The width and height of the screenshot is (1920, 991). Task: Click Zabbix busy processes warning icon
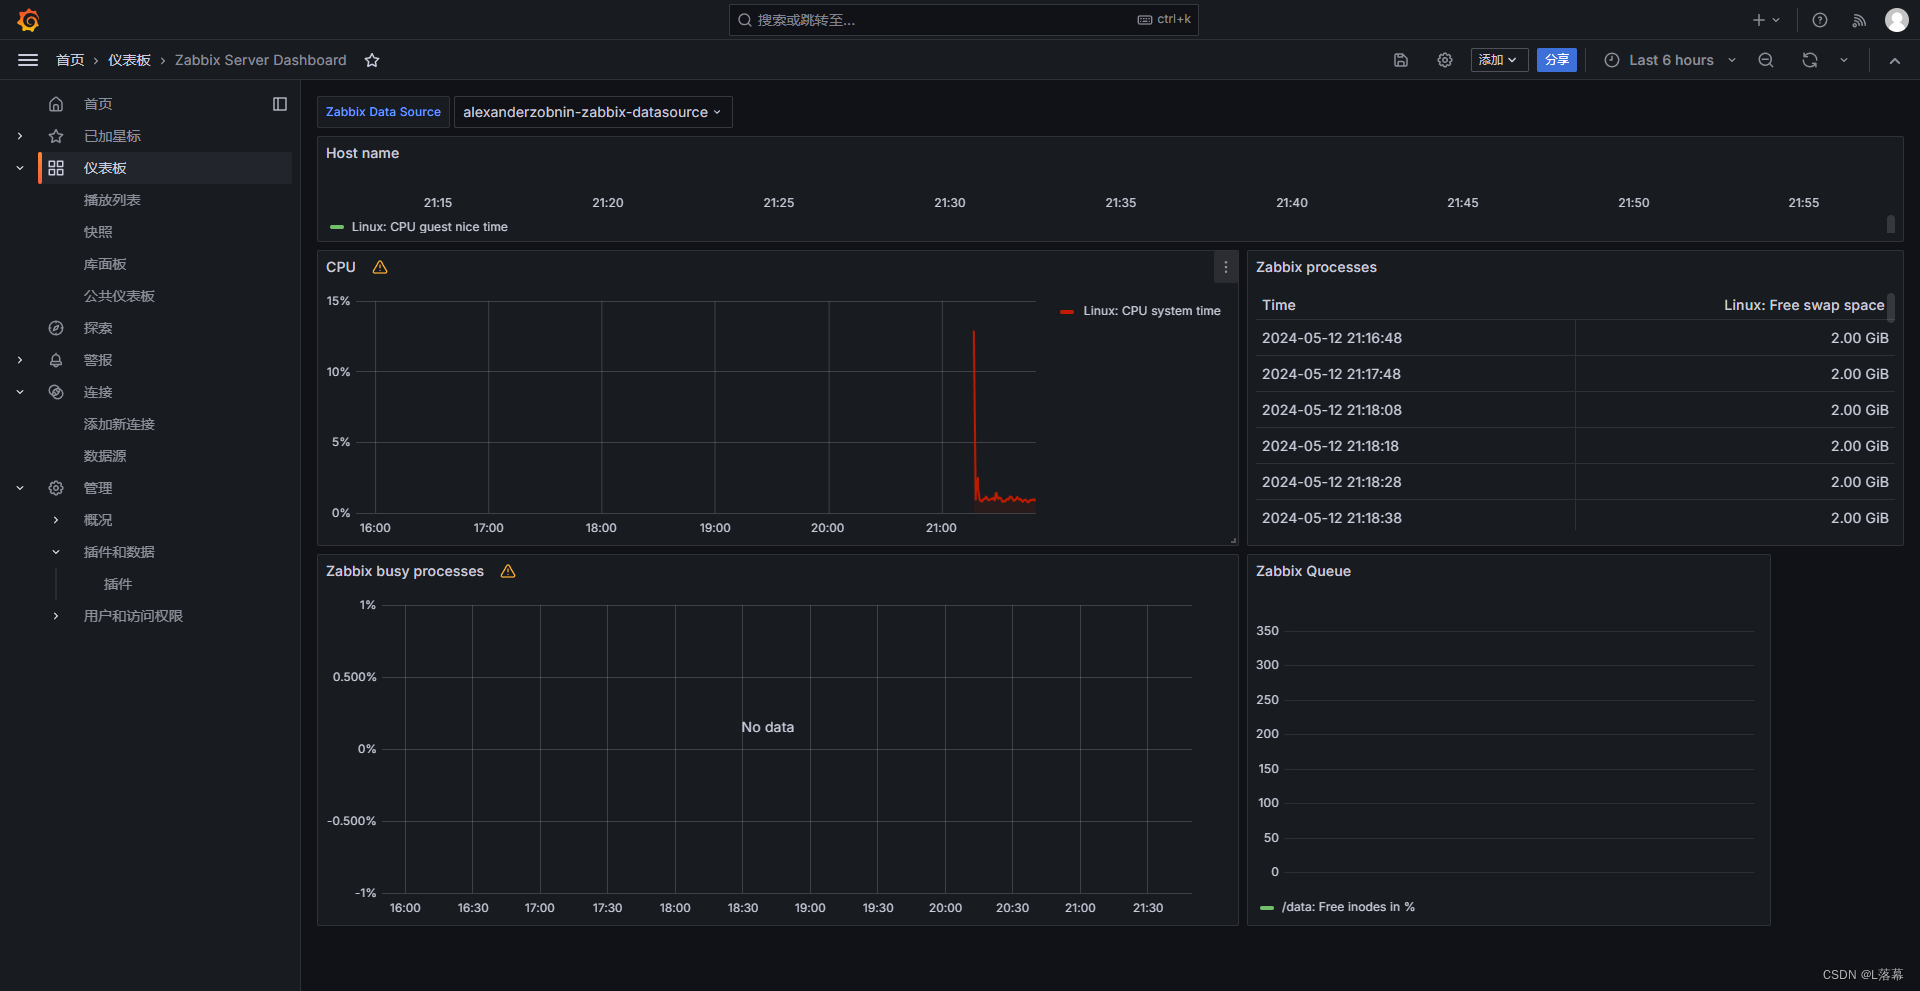508,571
